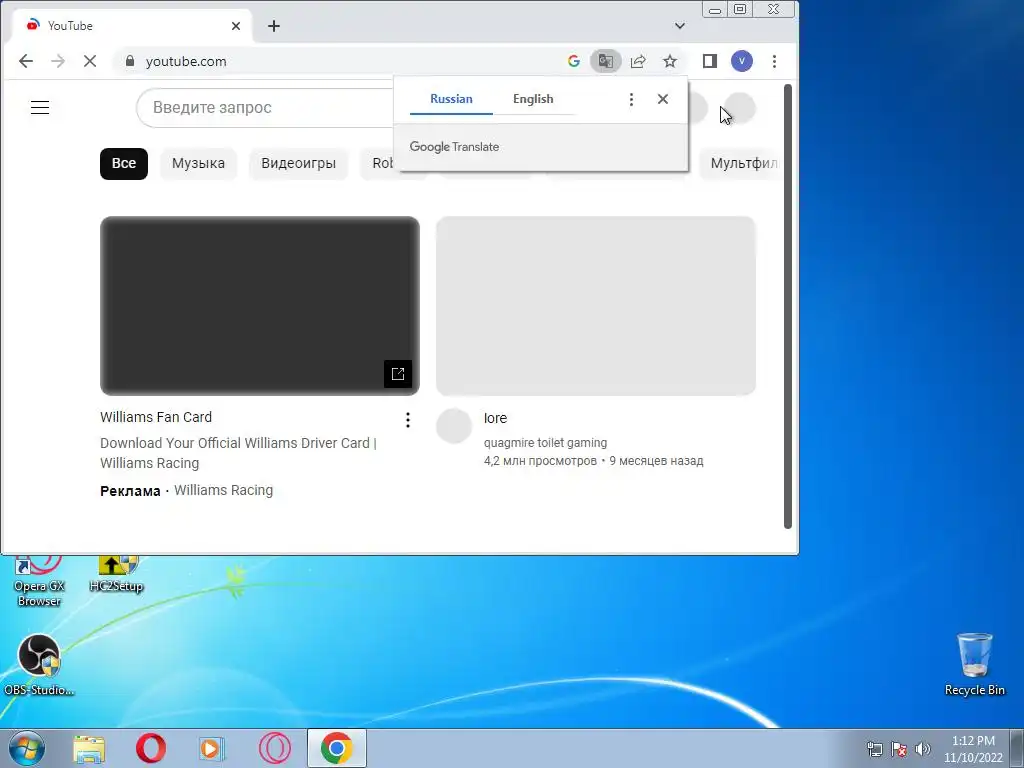The width and height of the screenshot is (1024, 768).
Task: Click the Action Center flag icon
Action: click(x=899, y=749)
